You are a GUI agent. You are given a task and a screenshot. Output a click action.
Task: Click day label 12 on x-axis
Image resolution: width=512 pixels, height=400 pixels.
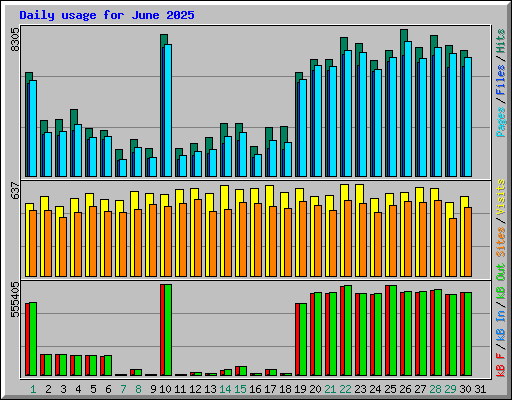195,389
